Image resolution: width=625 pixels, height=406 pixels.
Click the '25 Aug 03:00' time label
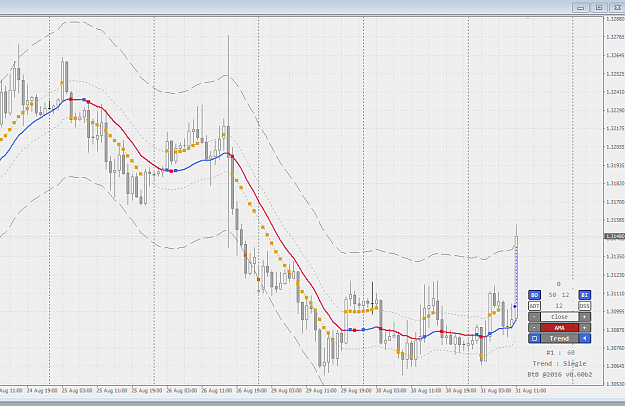pyautogui.click(x=77, y=391)
